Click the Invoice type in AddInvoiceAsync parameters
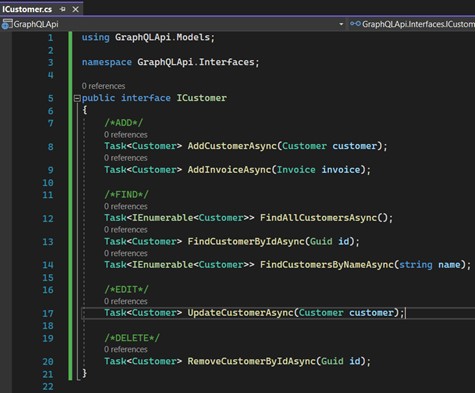Viewport: 475px width, 393px height. coord(296,170)
